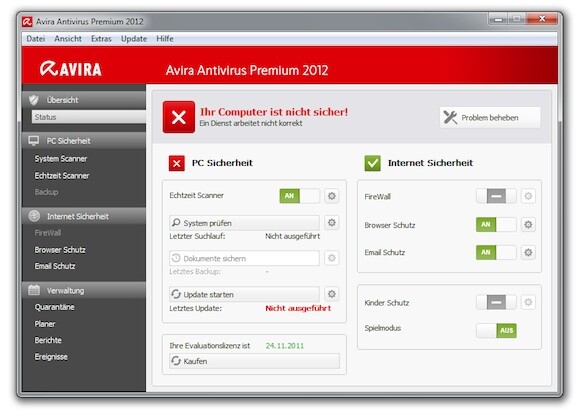Open Berichte in the sidebar
This screenshot has width=580, height=411.
tap(48, 340)
